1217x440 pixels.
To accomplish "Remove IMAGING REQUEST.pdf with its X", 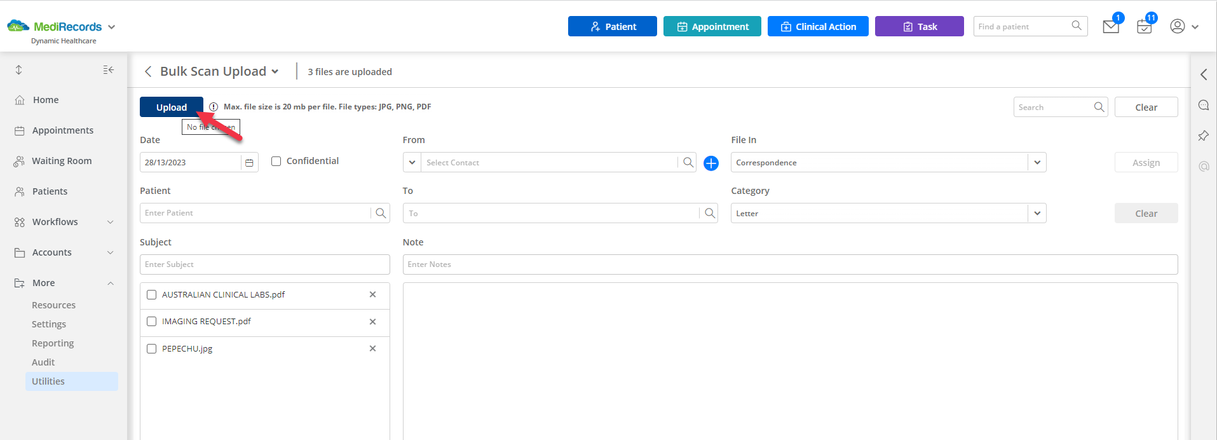I will pyautogui.click(x=373, y=322).
